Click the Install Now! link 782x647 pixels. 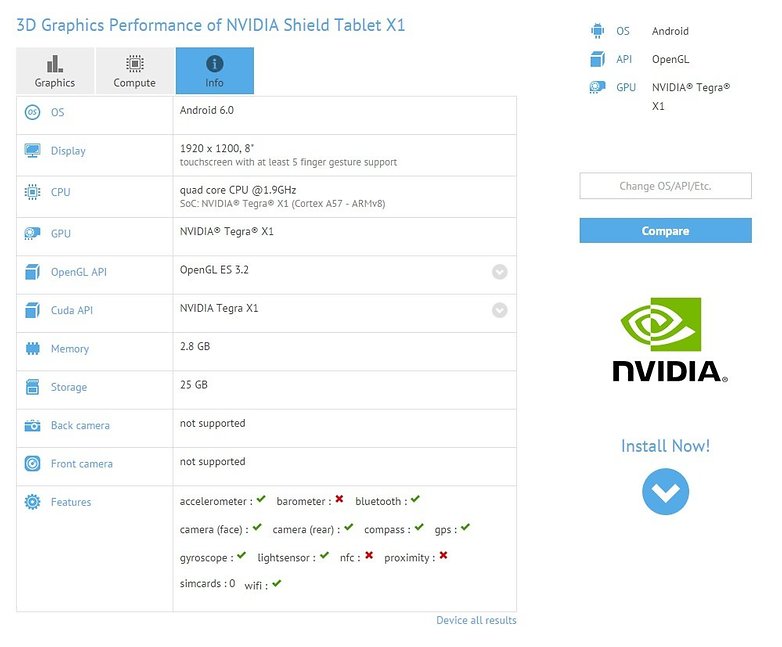(665, 446)
